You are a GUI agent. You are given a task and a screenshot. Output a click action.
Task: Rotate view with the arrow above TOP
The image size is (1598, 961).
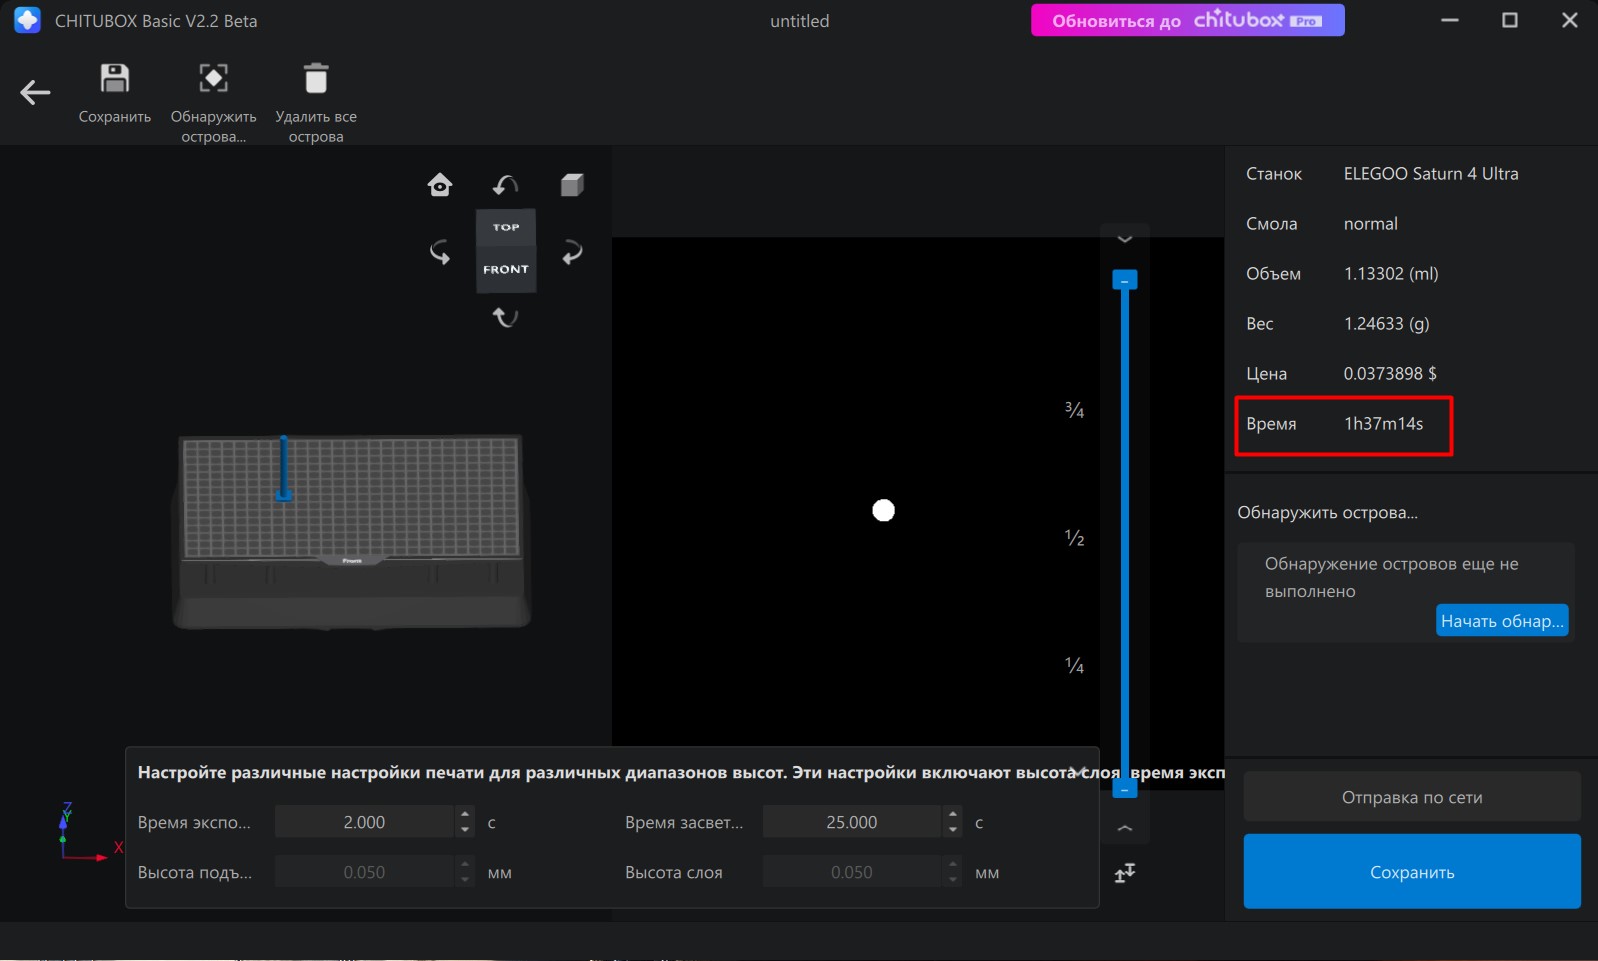coord(506,185)
